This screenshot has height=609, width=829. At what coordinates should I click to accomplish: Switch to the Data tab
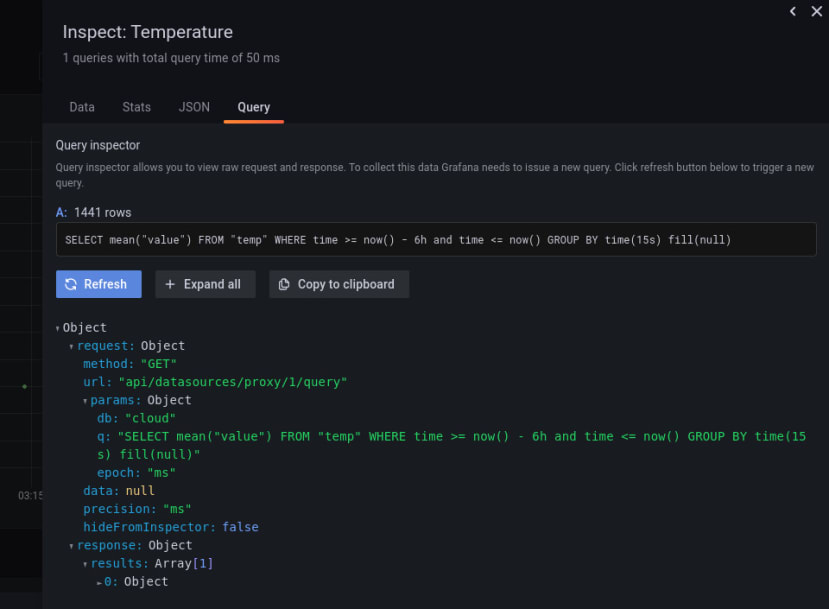[82, 107]
